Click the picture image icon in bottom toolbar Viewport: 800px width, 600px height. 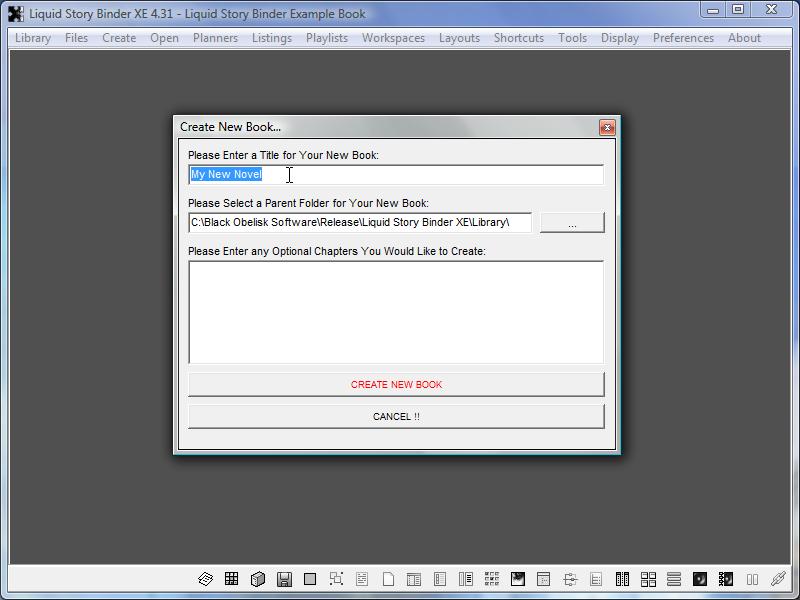518,579
